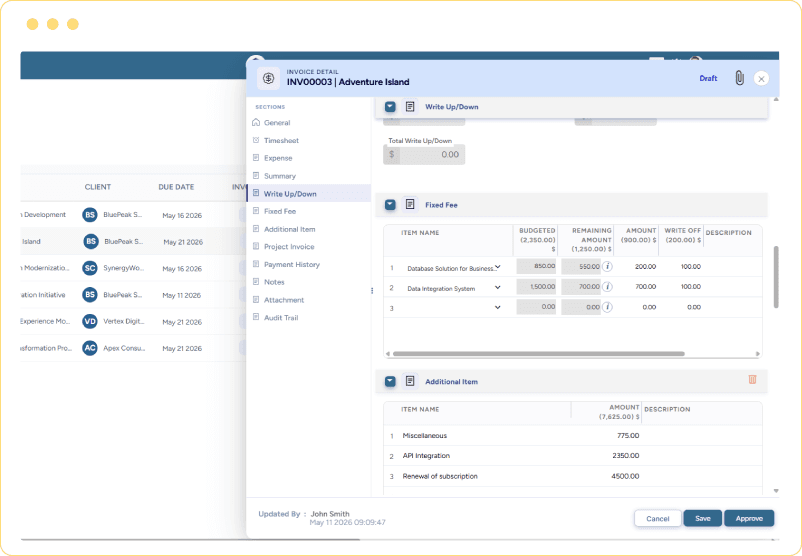Click the 1,500.00 budgeted field
The width and height of the screenshot is (802, 556).
pos(536,287)
